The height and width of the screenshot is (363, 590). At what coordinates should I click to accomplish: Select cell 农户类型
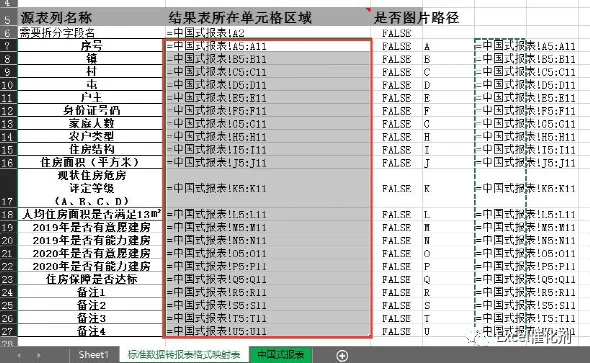[90, 137]
